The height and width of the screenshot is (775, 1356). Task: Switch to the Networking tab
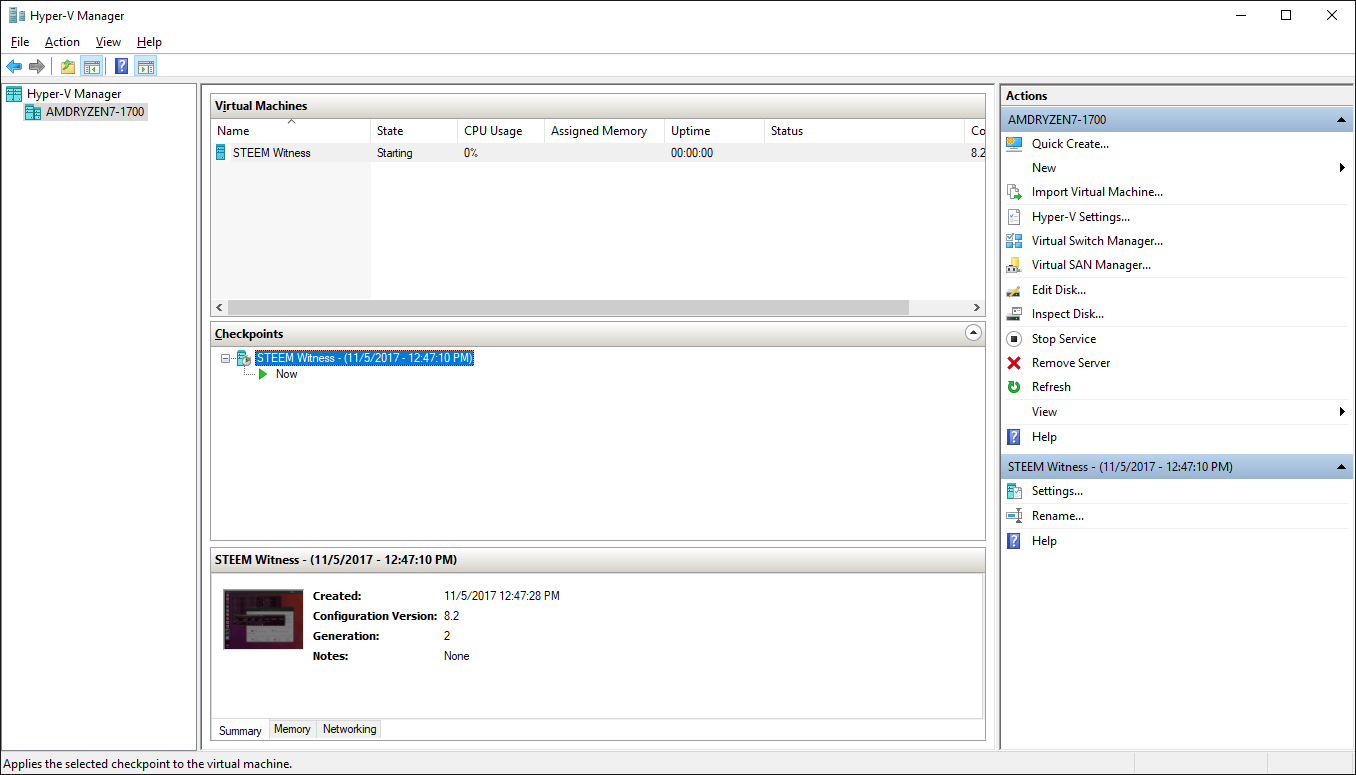350,729
